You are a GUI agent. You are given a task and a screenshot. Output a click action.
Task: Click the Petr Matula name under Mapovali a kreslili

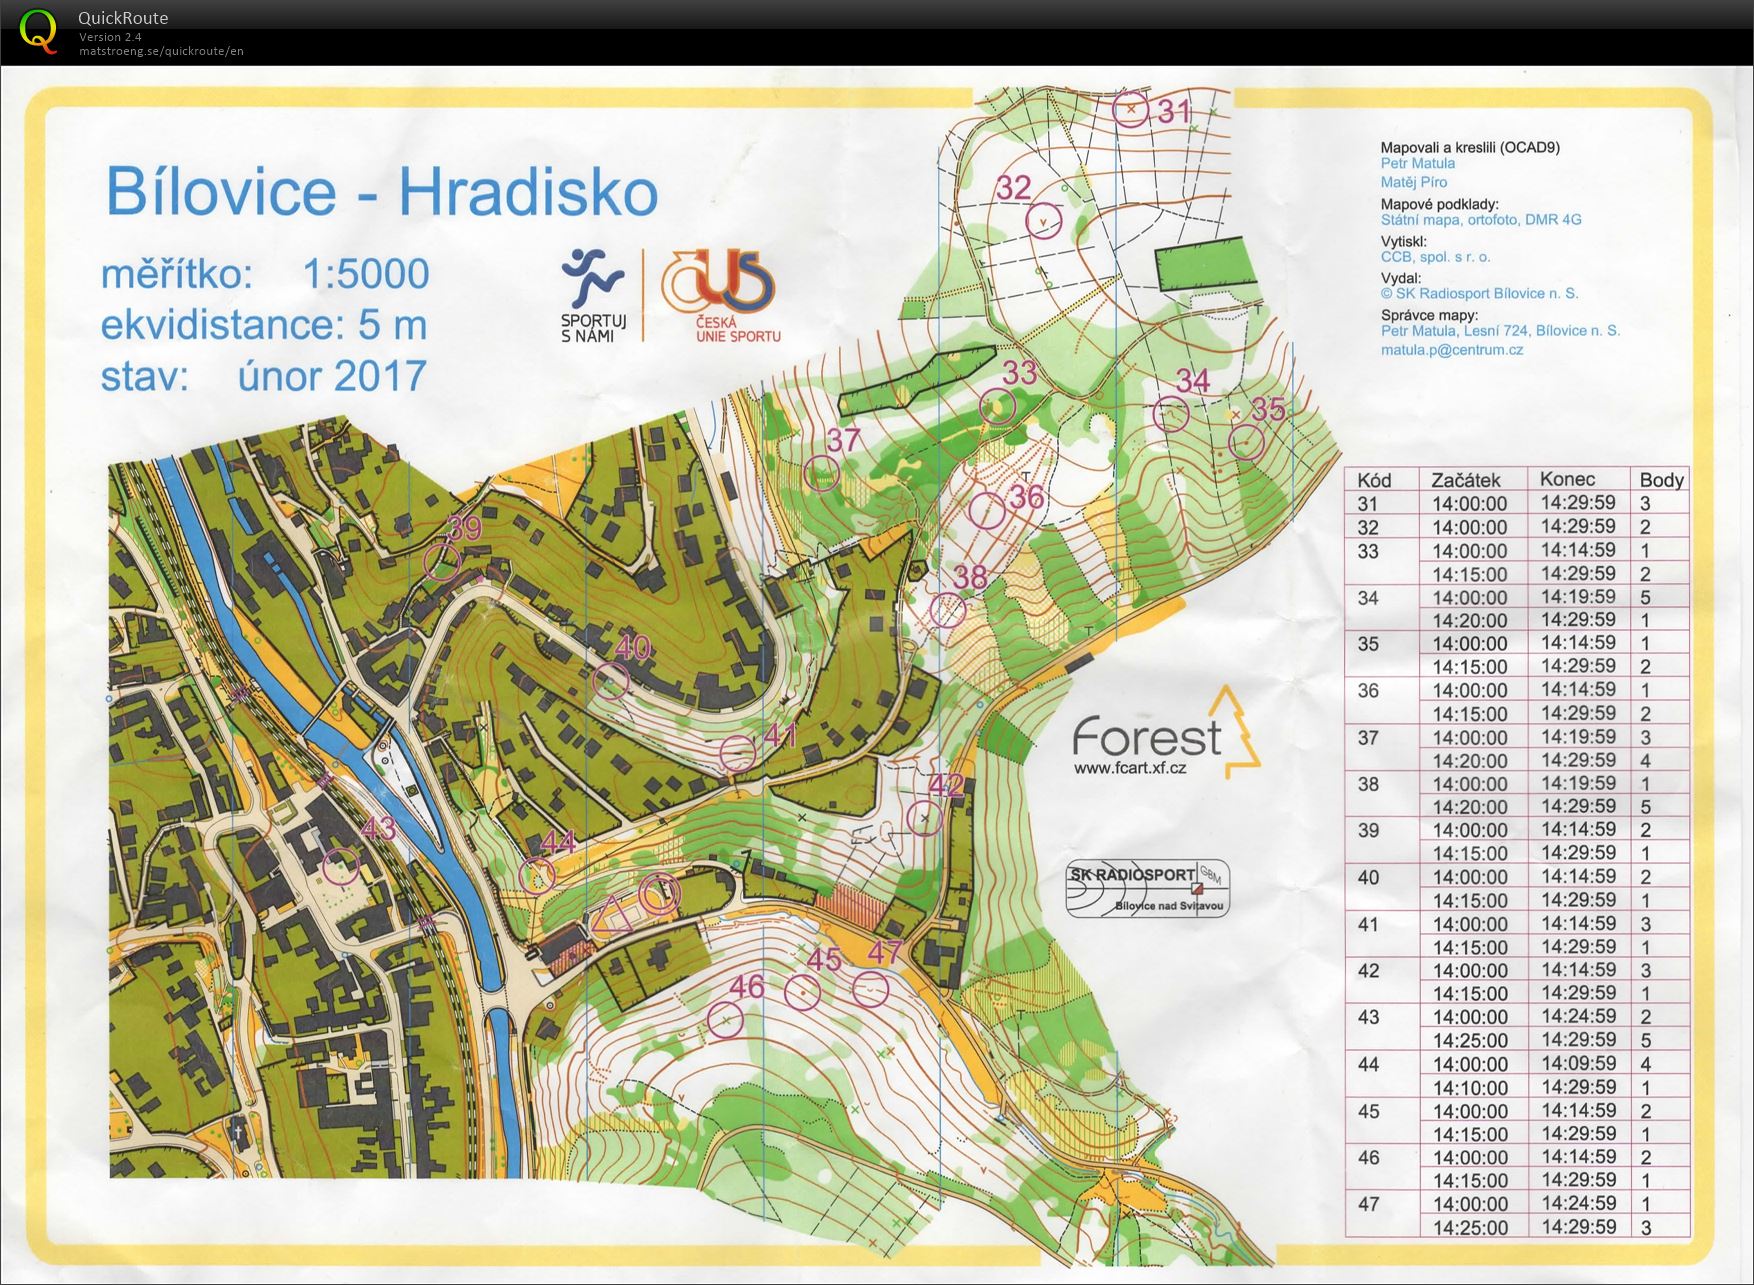click(1418, 163)
